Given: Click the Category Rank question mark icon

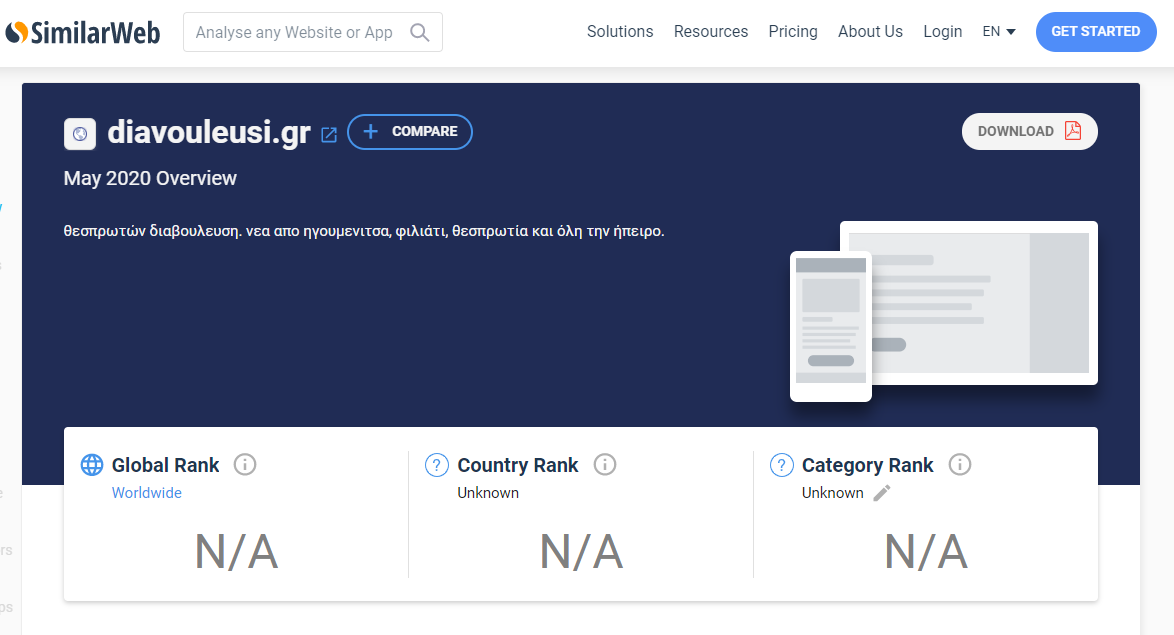Looking at the screenshot, I should [x=782, y=465].
